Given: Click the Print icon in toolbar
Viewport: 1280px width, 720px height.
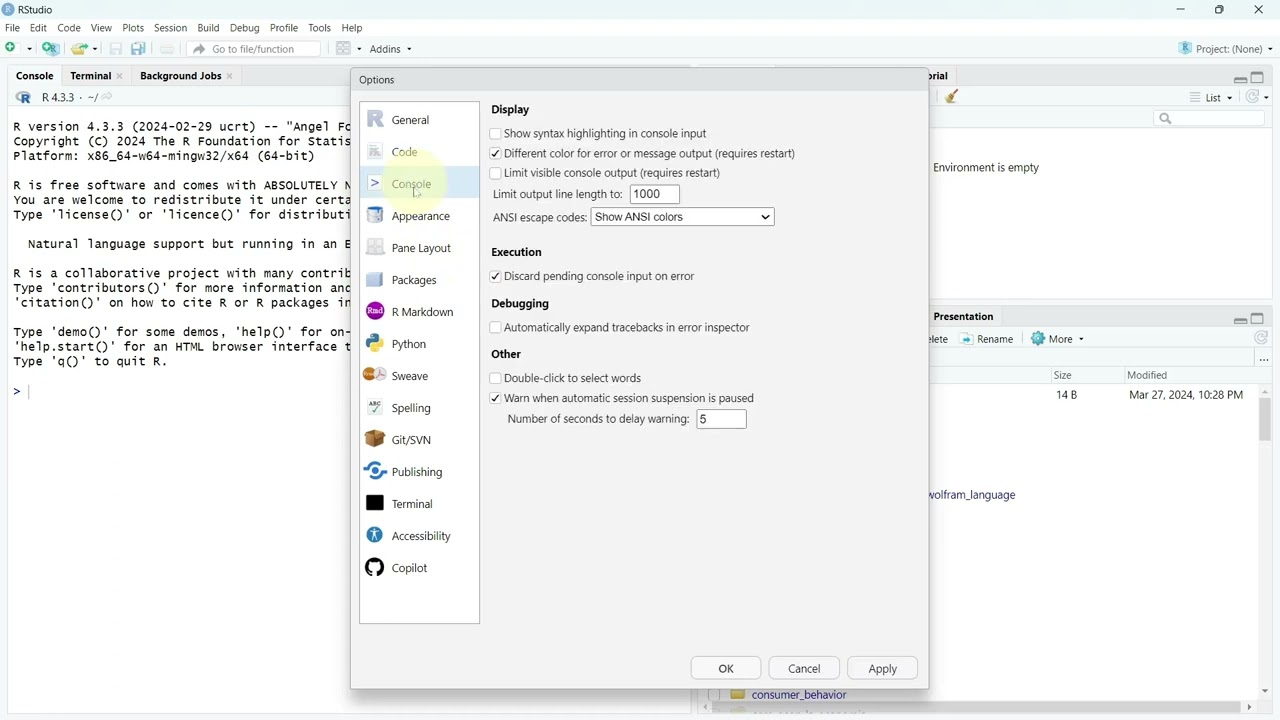Looking at the screenshot, I should click(167, 49).
